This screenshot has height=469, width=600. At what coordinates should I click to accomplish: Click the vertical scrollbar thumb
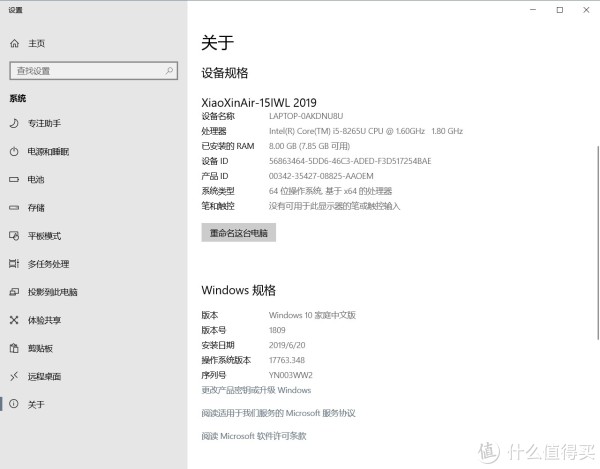click(598, 242)
